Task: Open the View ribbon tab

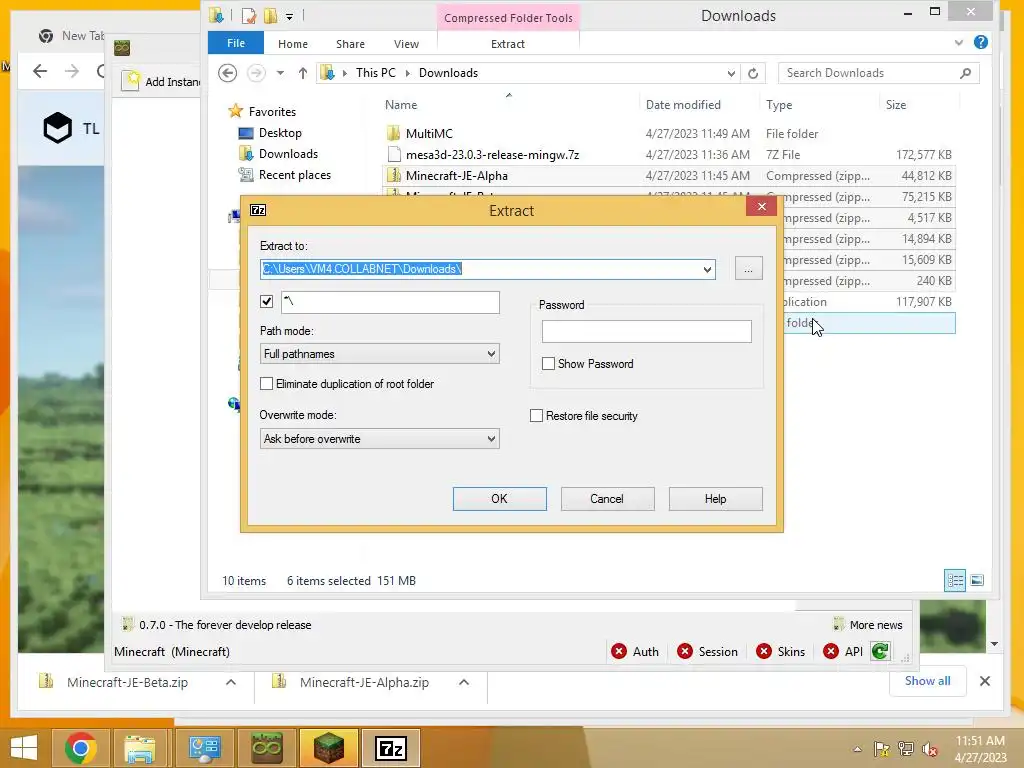Action: (x=406, y=44)
